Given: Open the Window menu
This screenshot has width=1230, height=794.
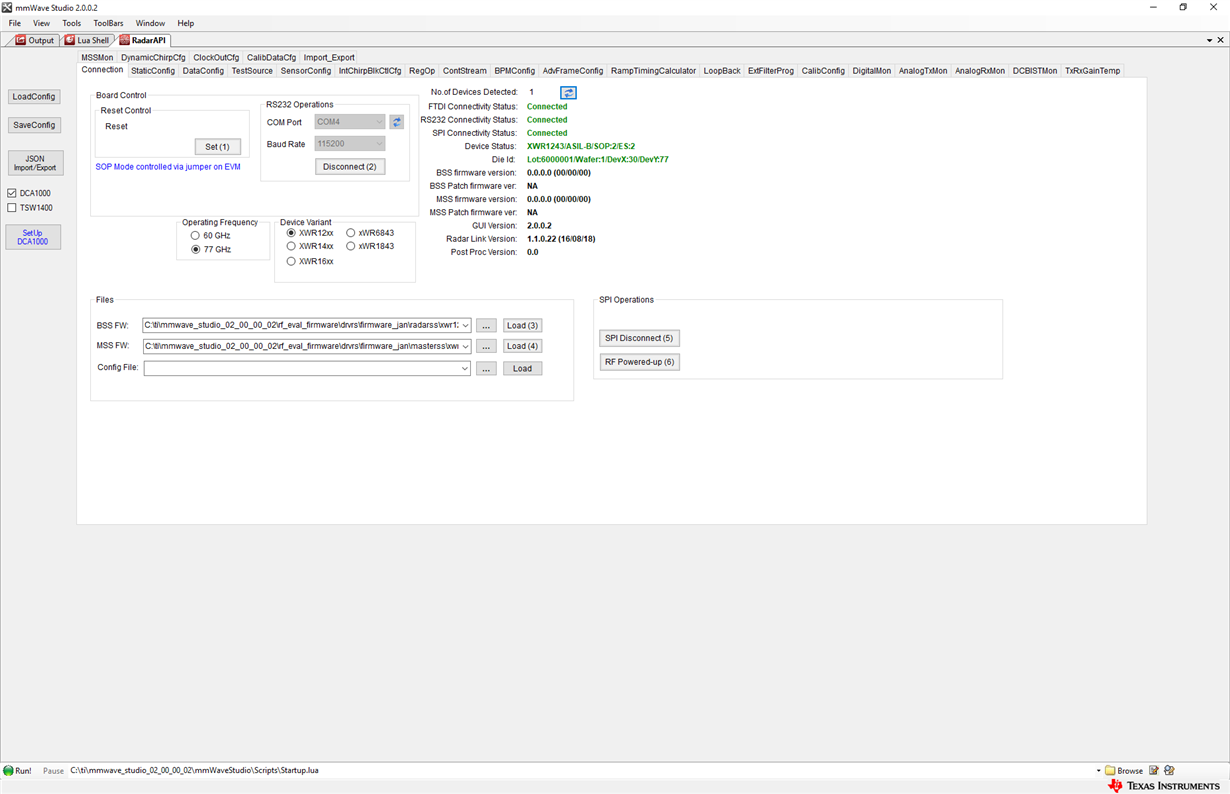Looking at the screenshot, I should (150, 23).
